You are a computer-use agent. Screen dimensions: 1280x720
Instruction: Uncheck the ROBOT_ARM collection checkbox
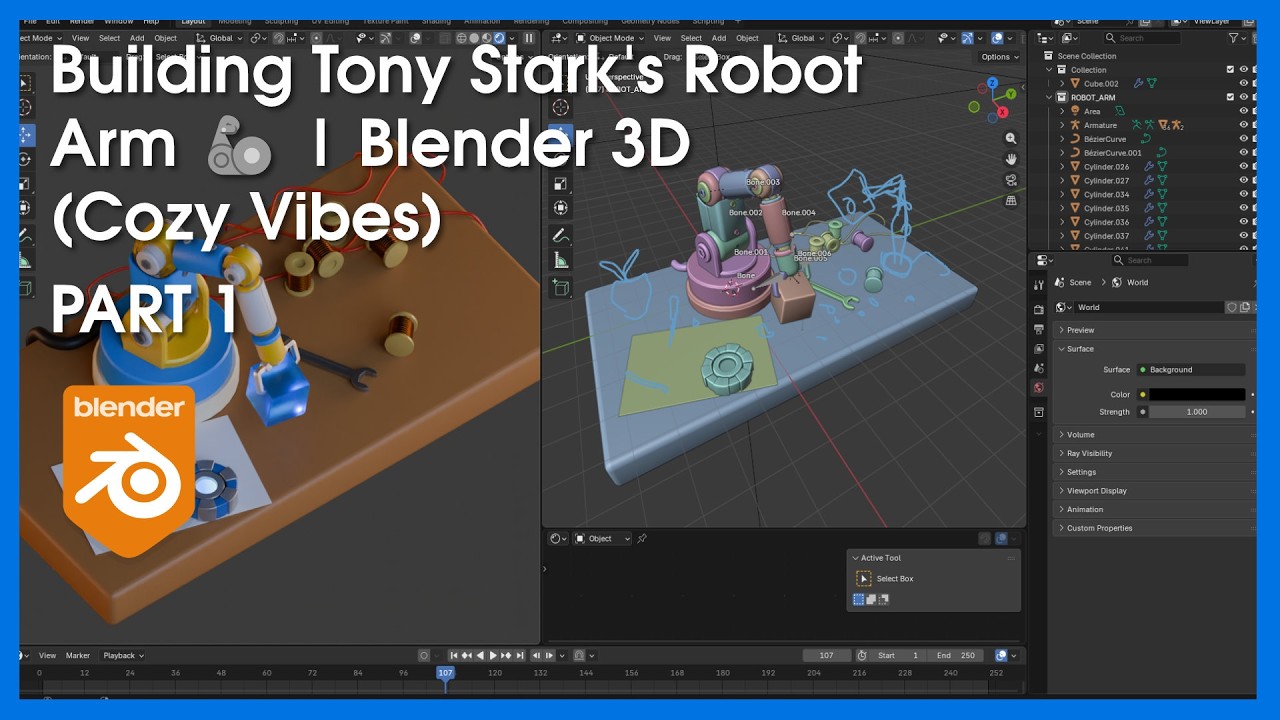tap(1230, 97)
